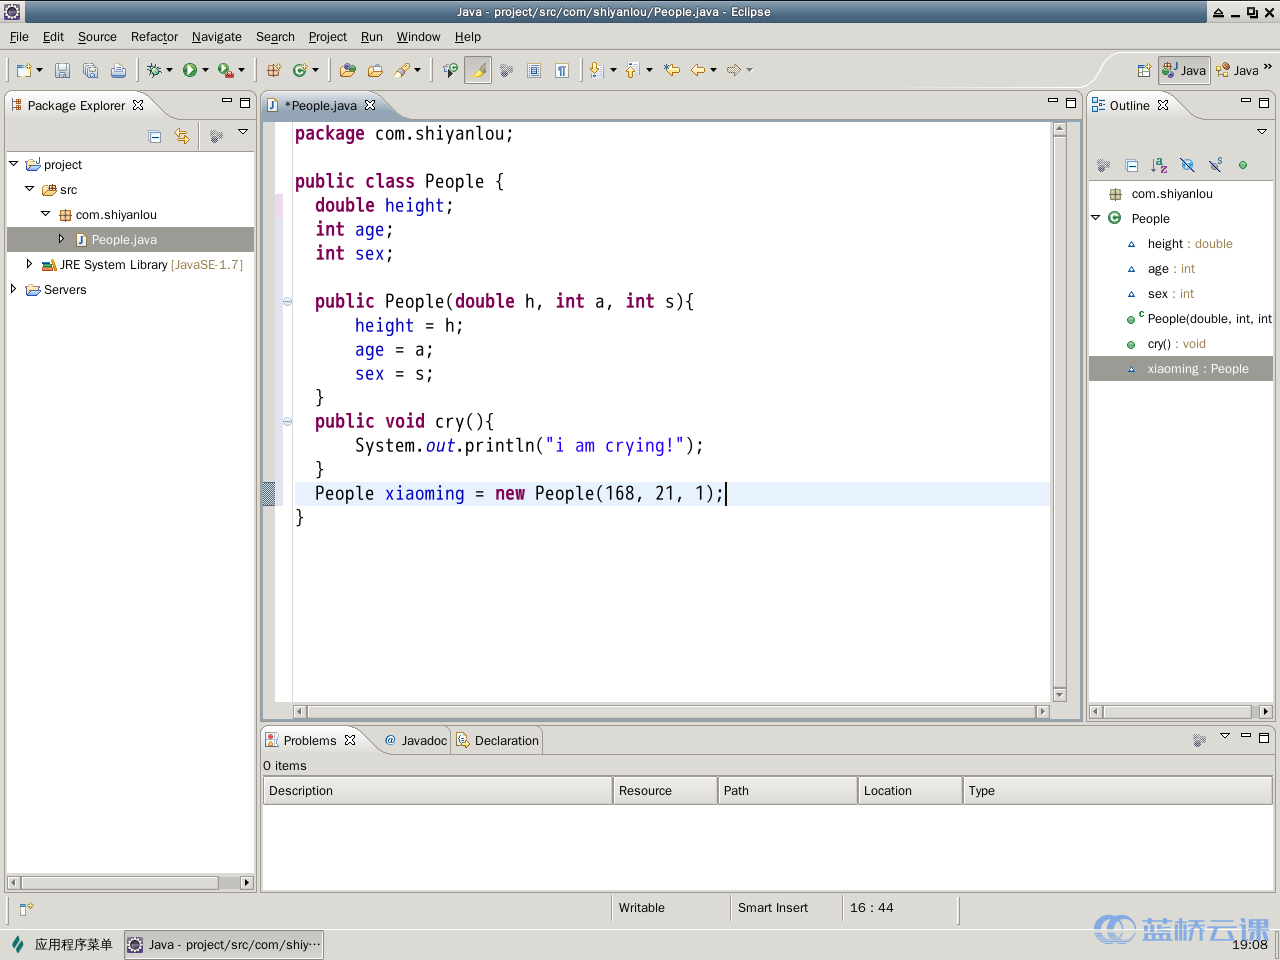Click the editor vertical scrollbar
The height and width of the screenshot is (960, 1280).
click(1060, 412)
